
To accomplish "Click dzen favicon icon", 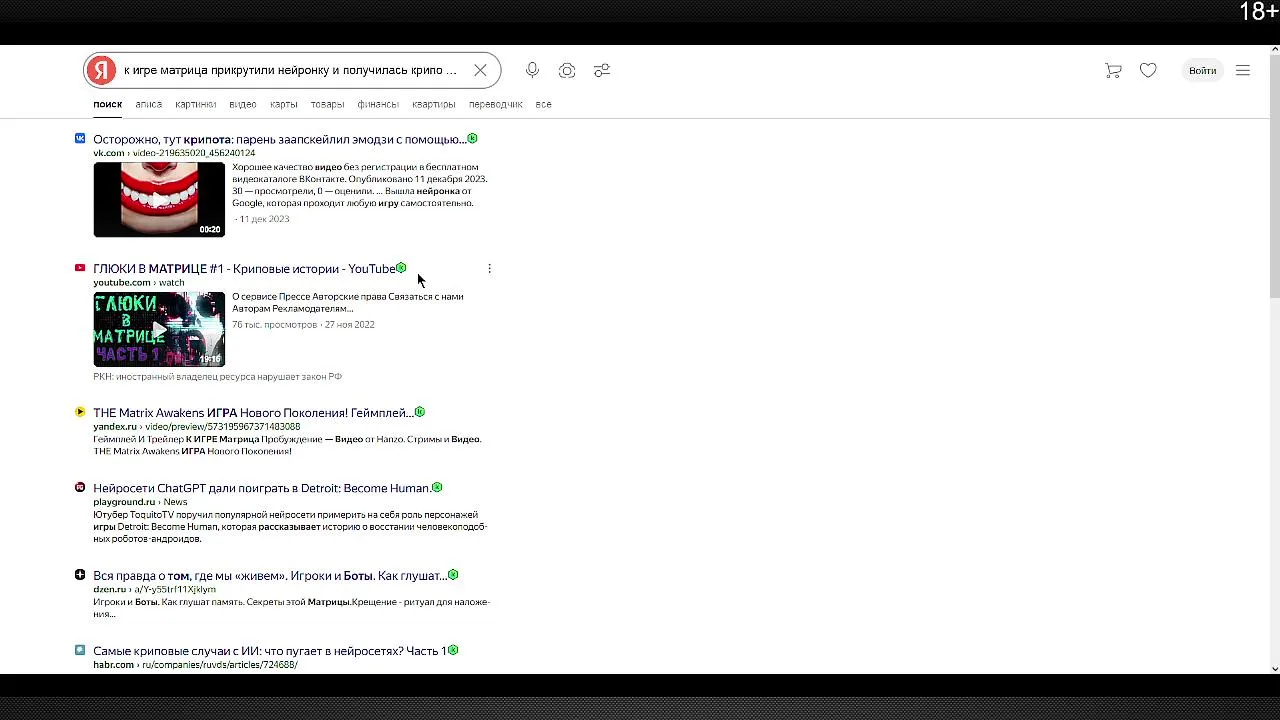I will click(x=80, y=575).
